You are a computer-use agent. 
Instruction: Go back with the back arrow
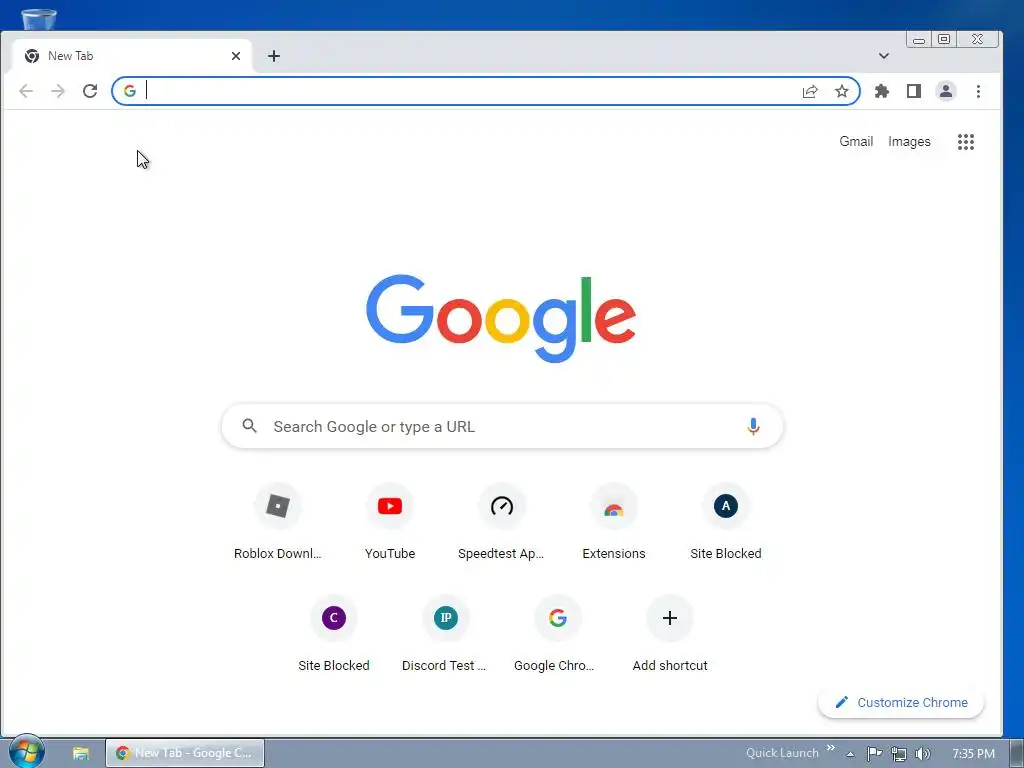[26, 91]
